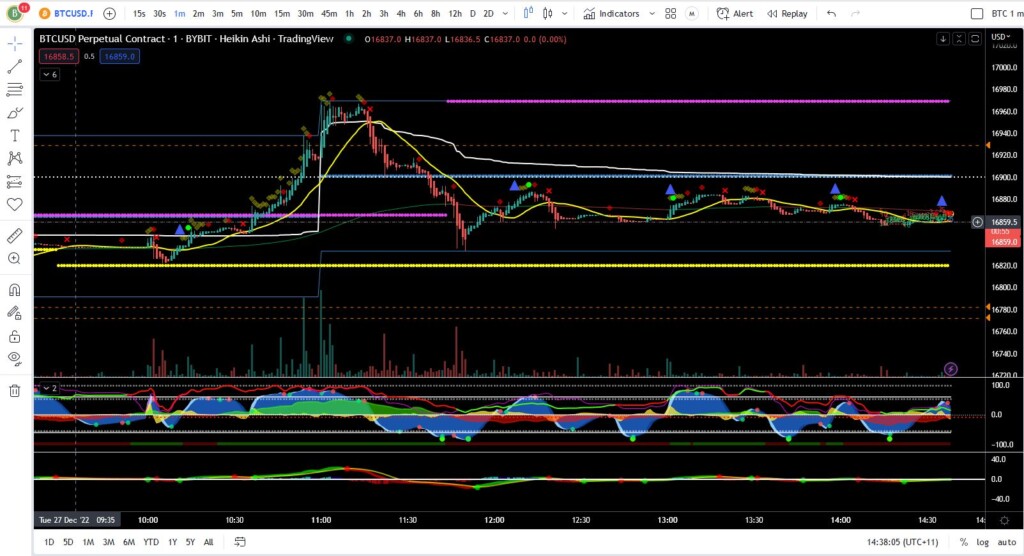This screenshot has height=556, width=1024.
Task: Toggle lock all drawing tools
Action: pos(15,335)
